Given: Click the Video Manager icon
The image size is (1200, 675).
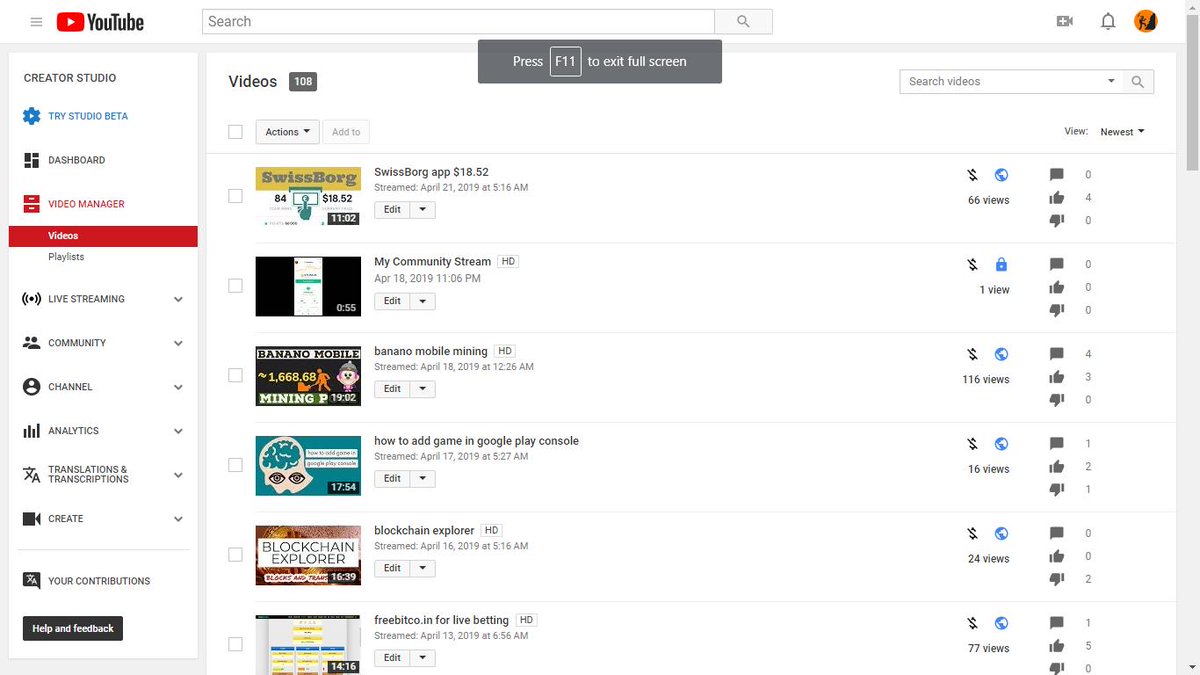Looking at the screenshot, I should (31, 204).
